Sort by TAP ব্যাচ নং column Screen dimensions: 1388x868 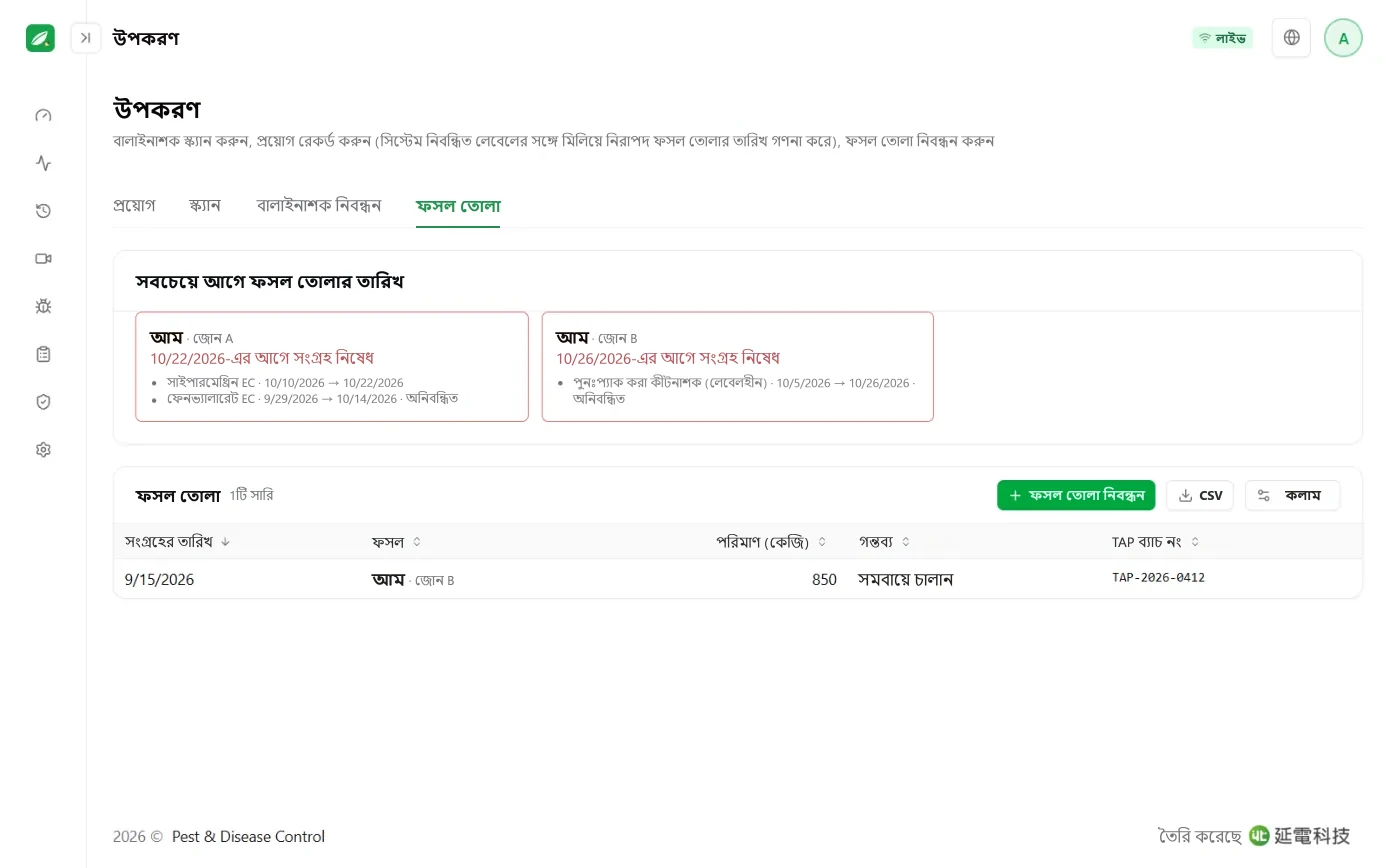(1156, 541)
